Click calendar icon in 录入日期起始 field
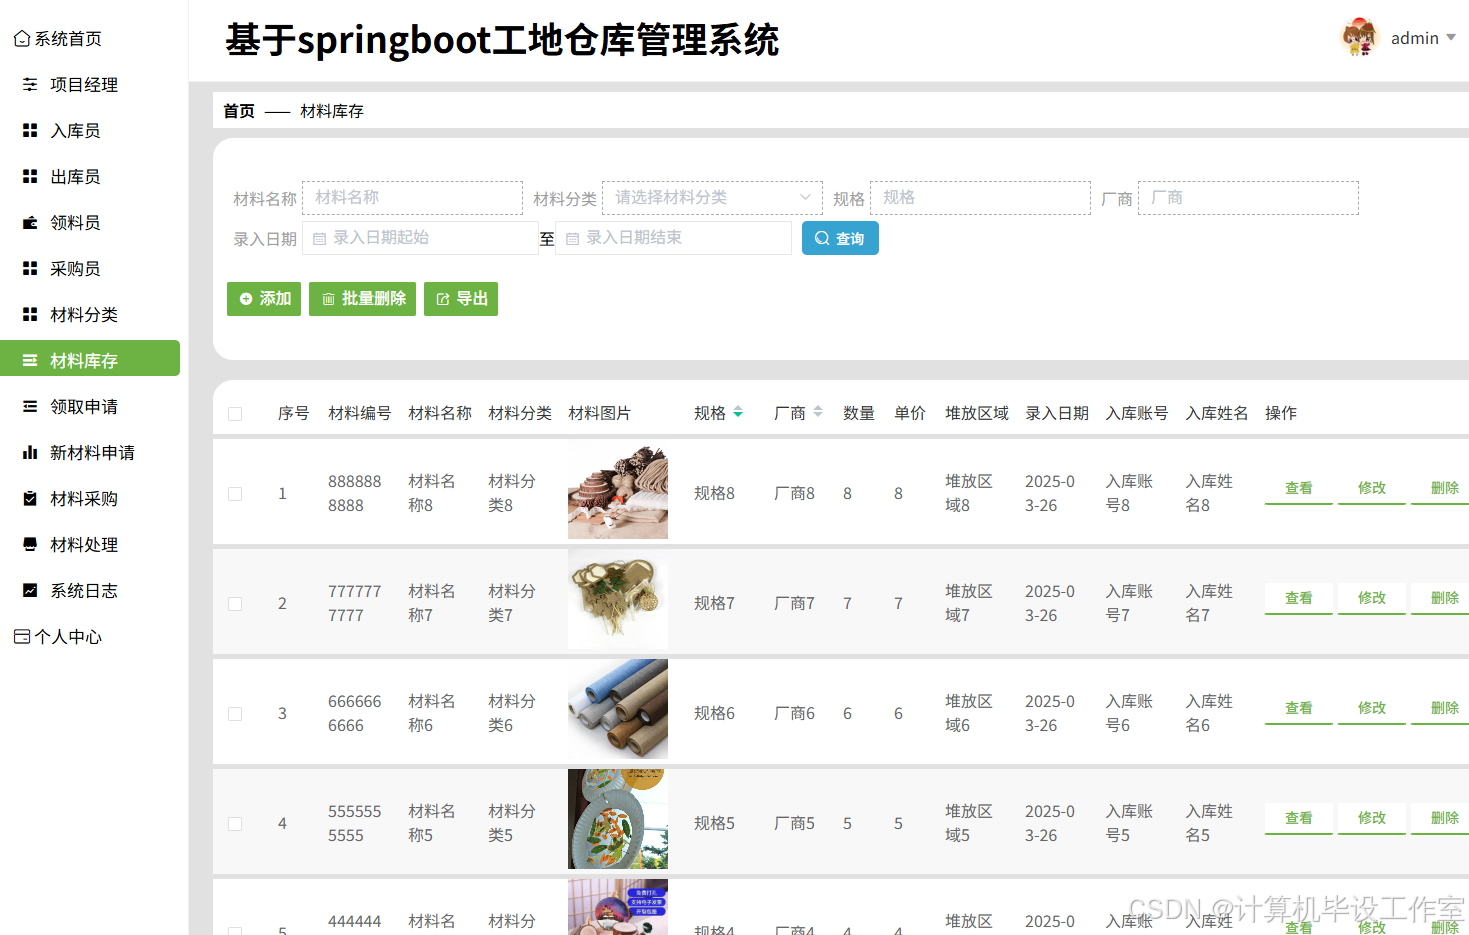 [x=319, y=239]
